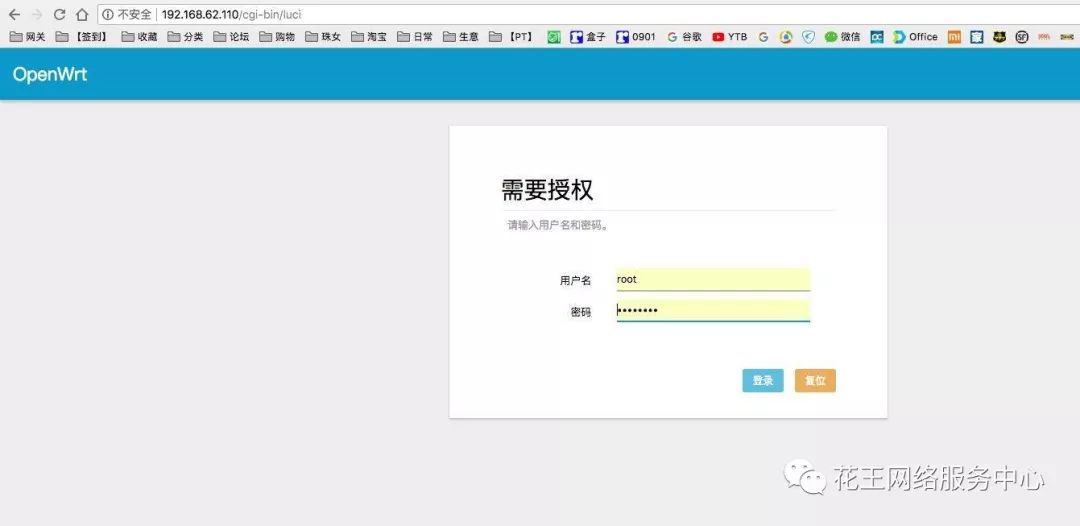Screen dimensions: 1080x526
Task: Click the 需要授权 heading text
Action: (x=547, y=190)
